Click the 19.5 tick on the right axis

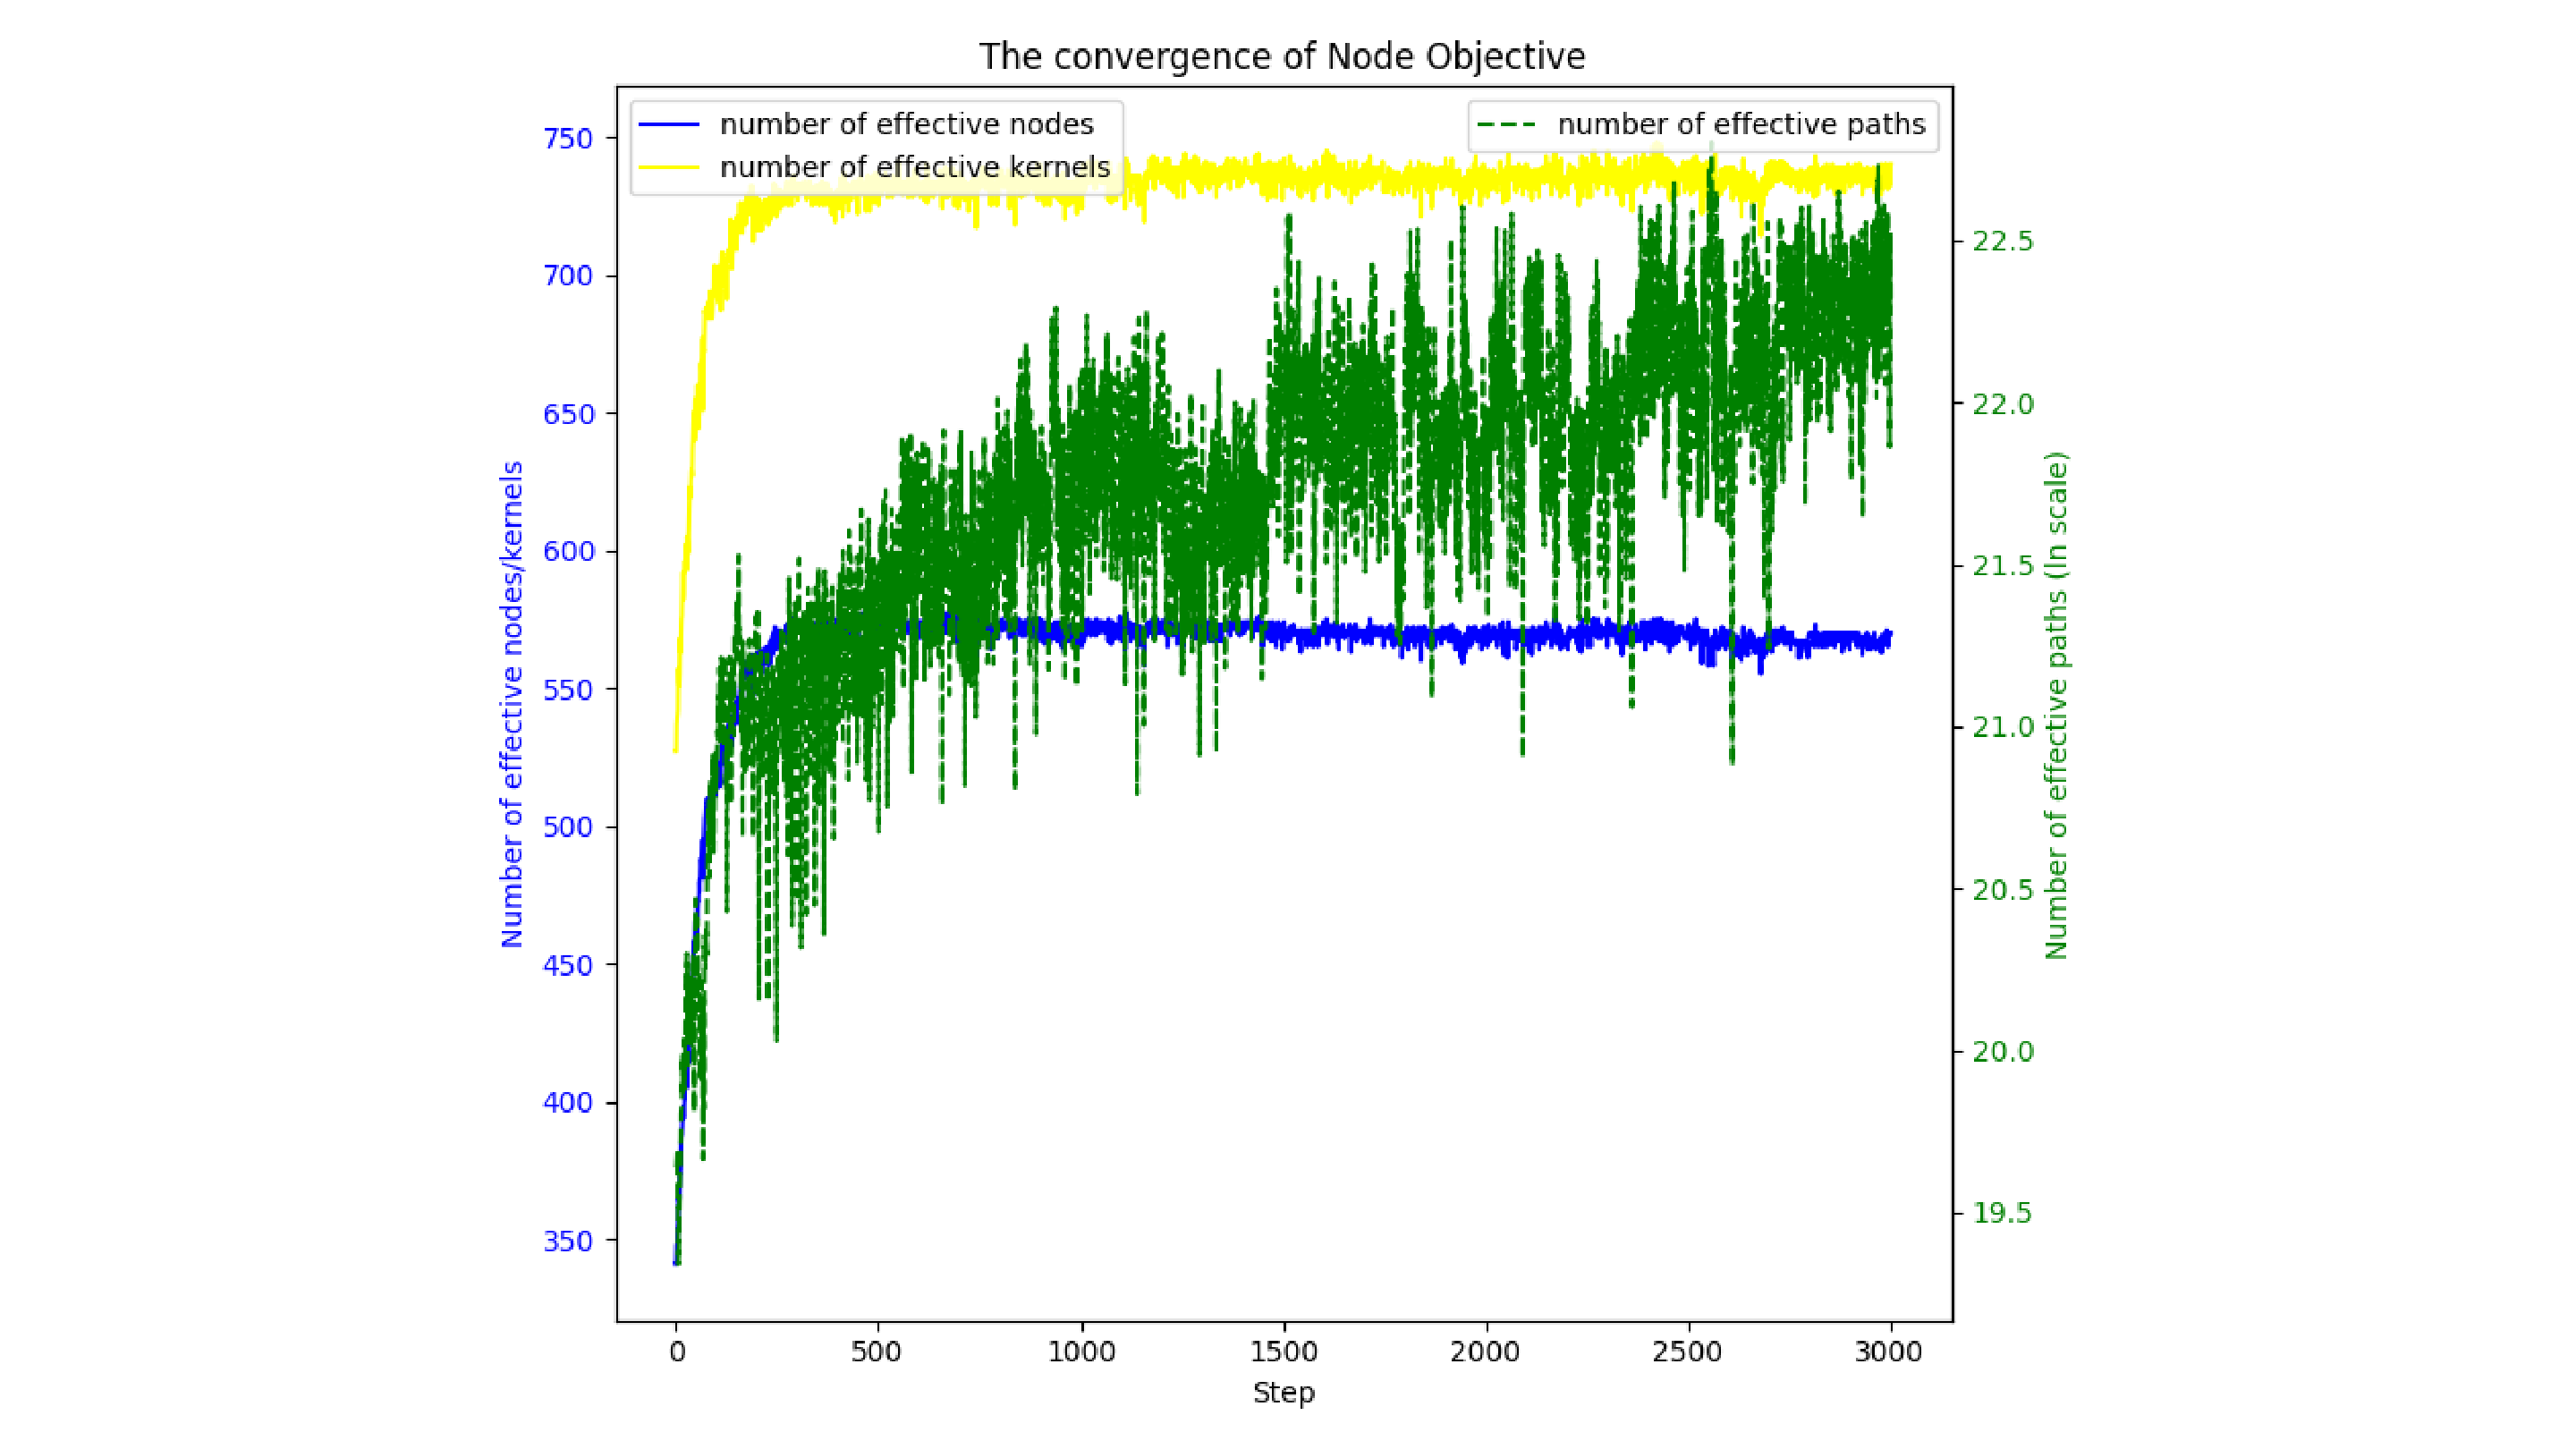pos(2002,1213)
